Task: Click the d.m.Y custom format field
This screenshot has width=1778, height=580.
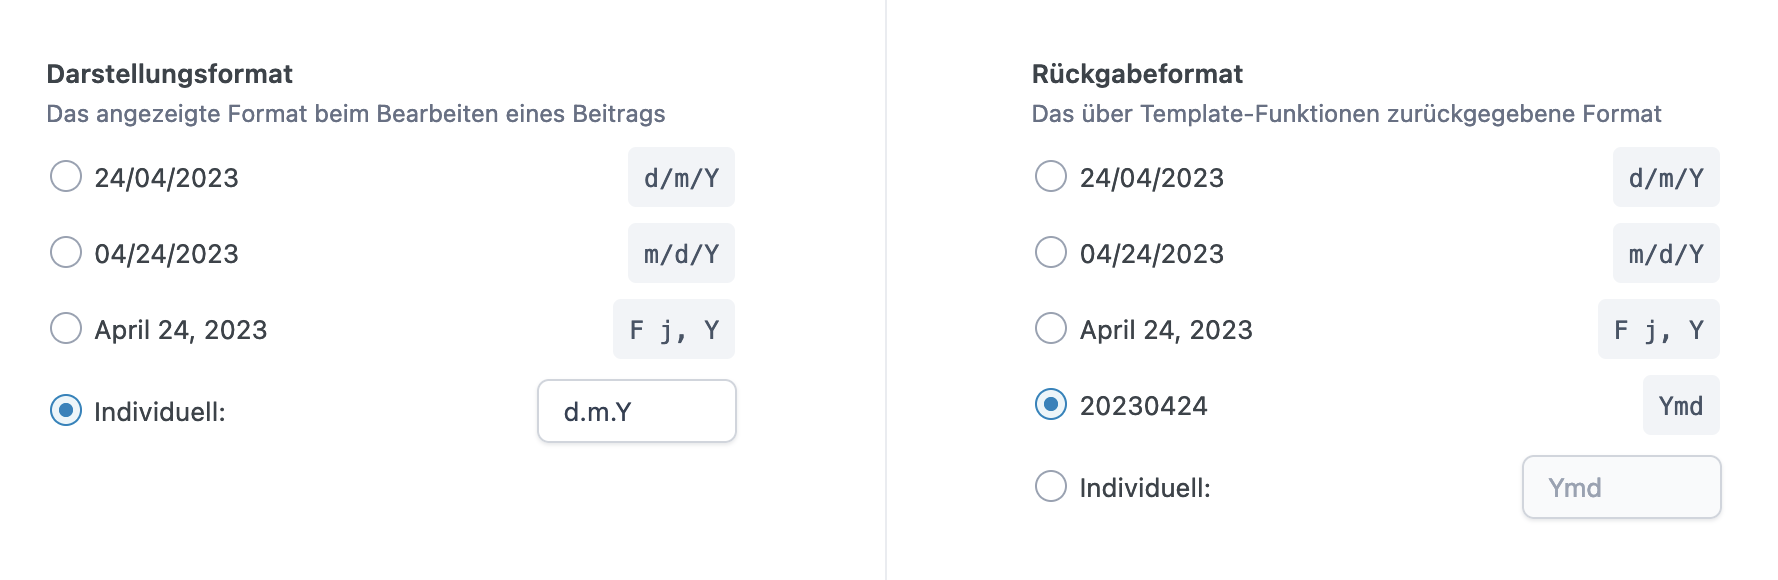Action: pyautogui.click(x=636, y=410)
